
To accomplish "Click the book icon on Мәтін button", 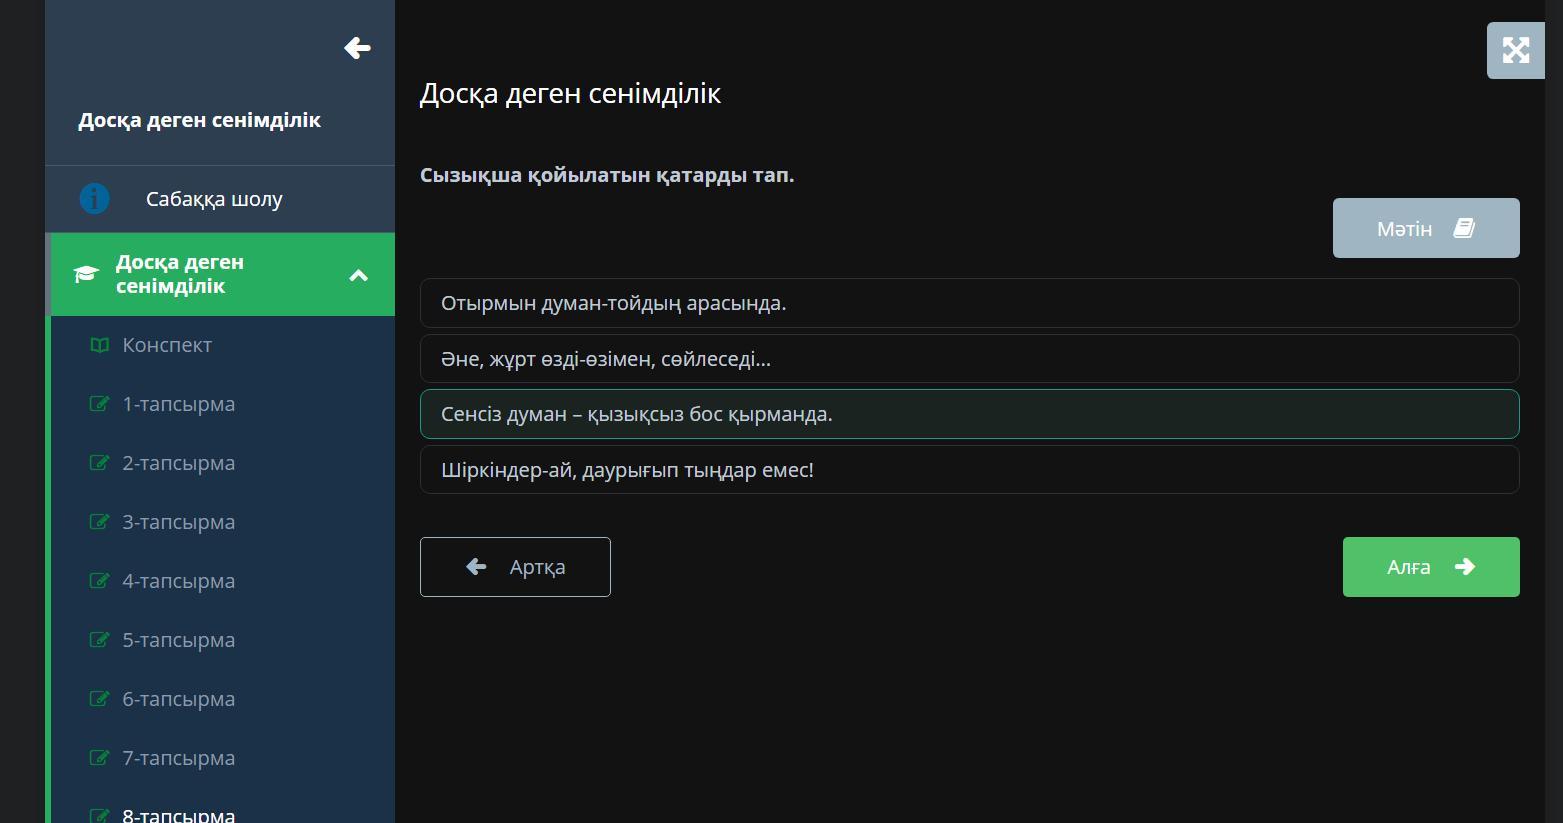I will (1464, 228).
